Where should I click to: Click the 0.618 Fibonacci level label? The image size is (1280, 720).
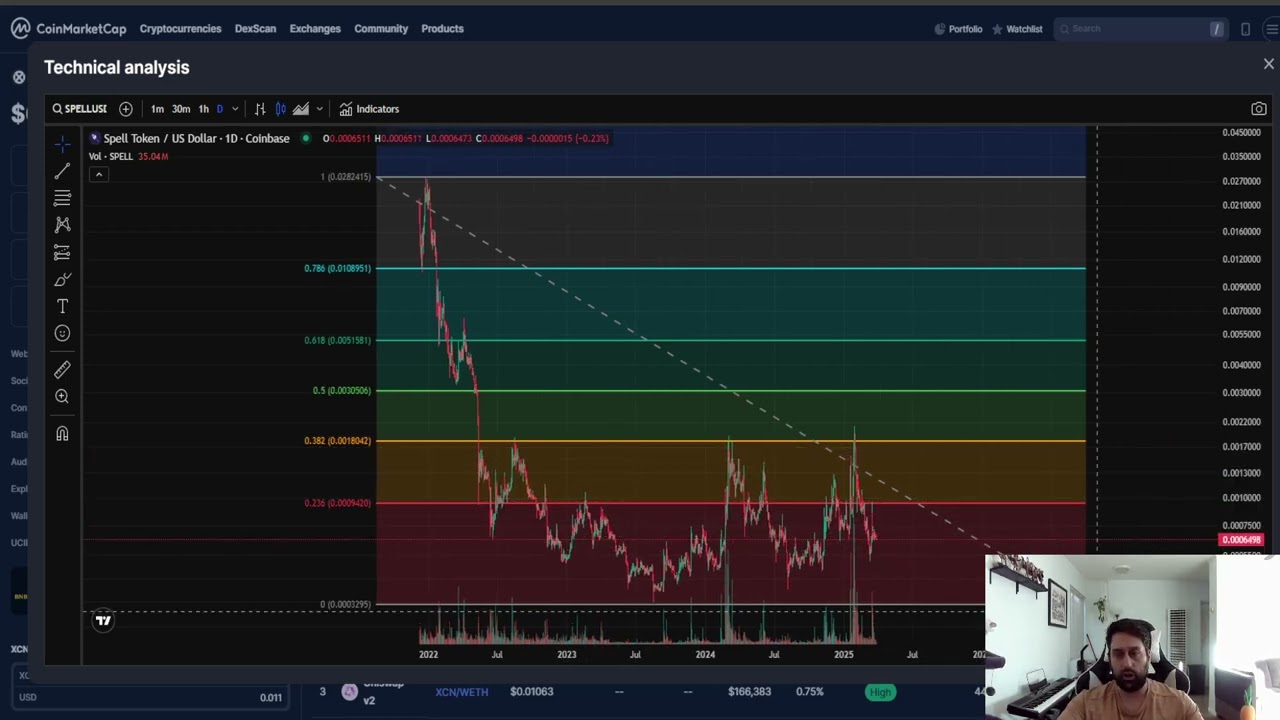point(338,340)
